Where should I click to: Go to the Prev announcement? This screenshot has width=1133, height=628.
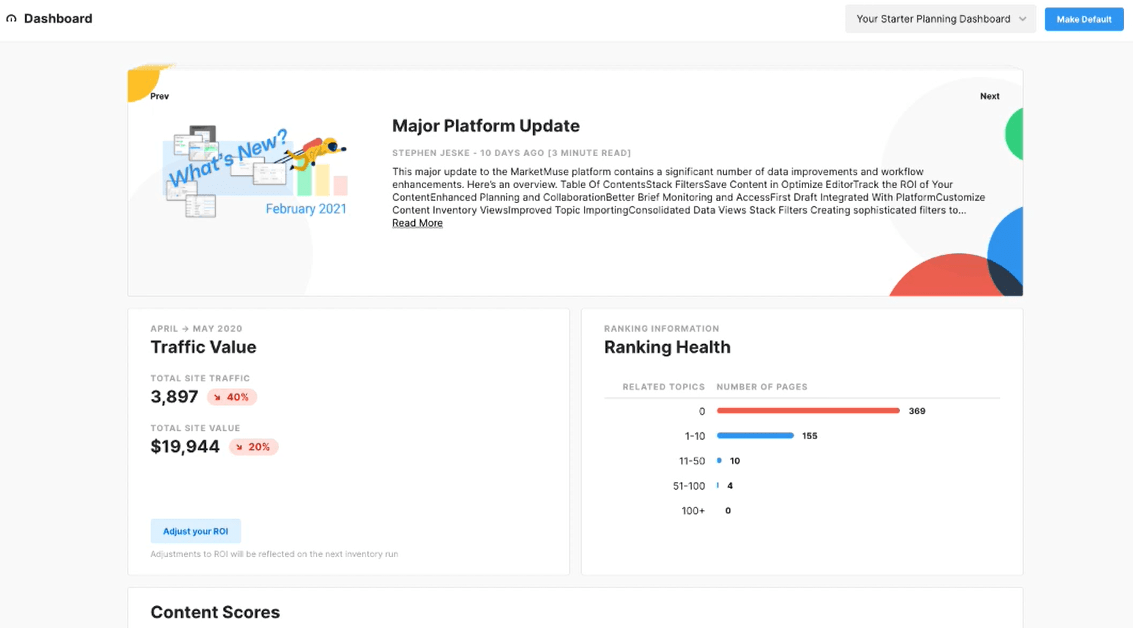coord(160,96)
